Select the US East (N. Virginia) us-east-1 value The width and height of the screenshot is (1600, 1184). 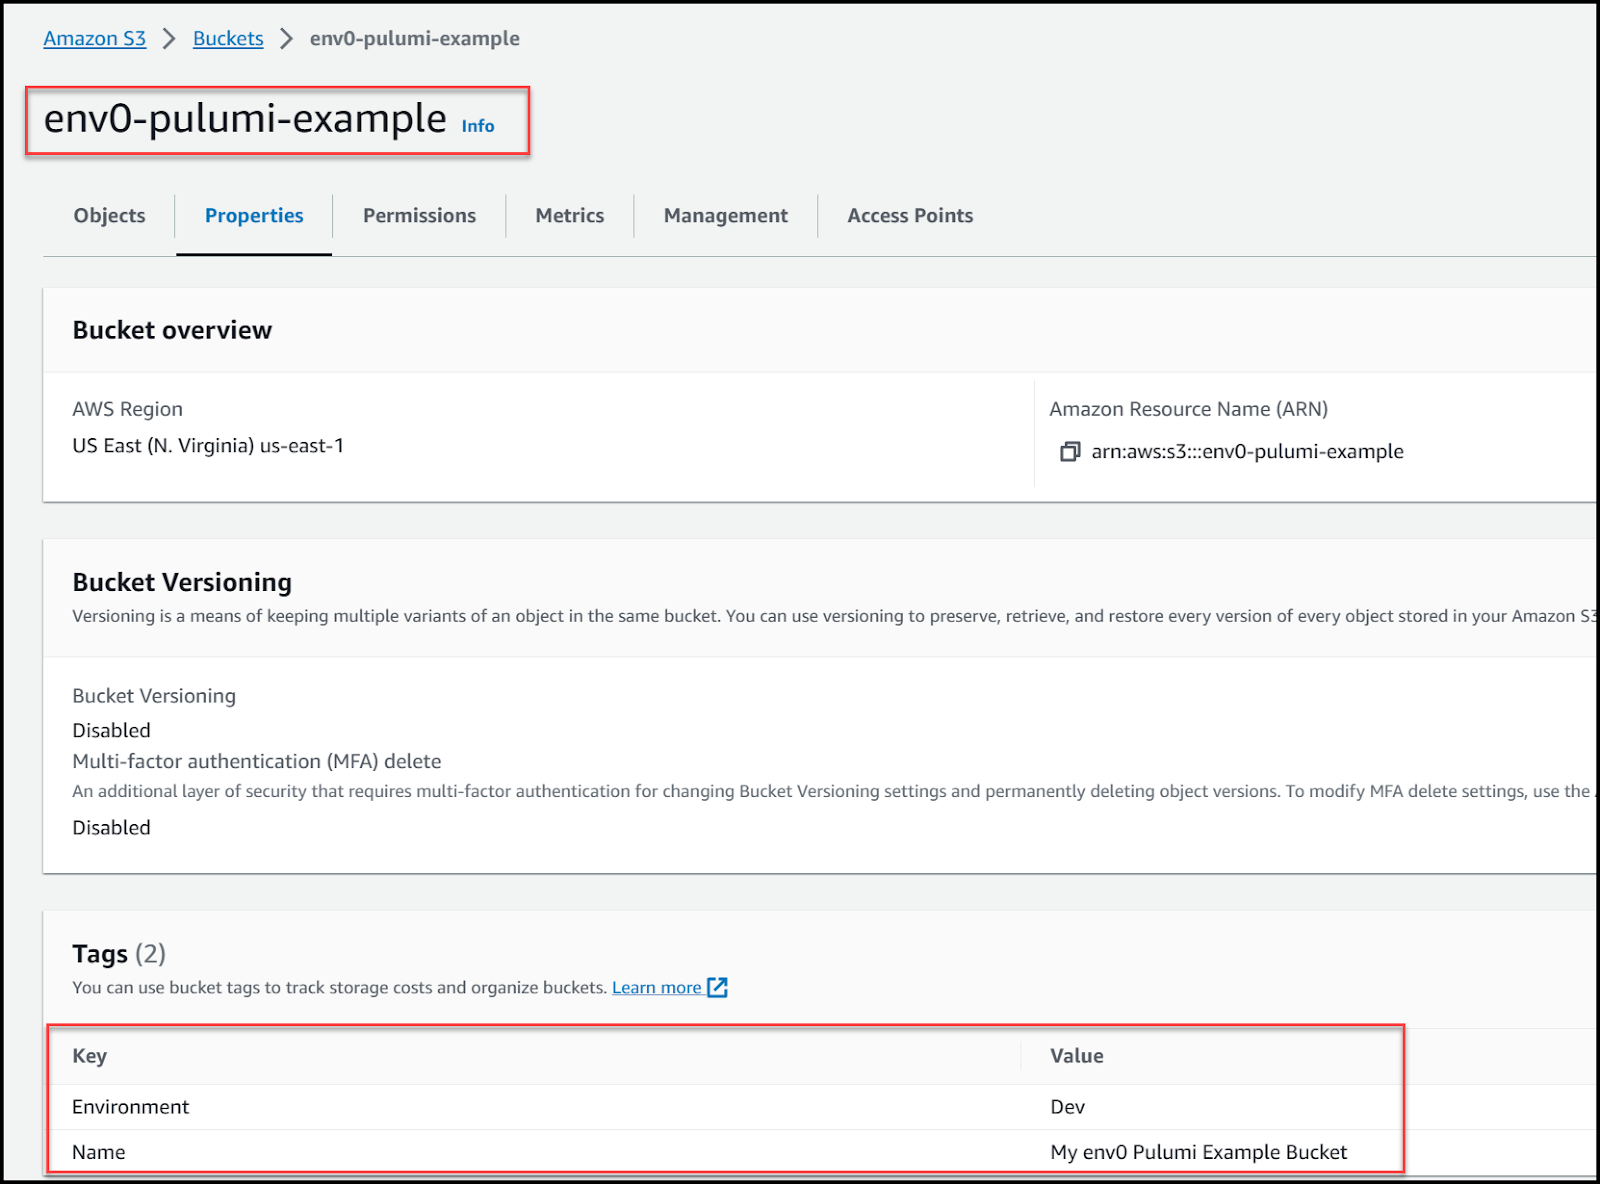(x=208, y=446)
